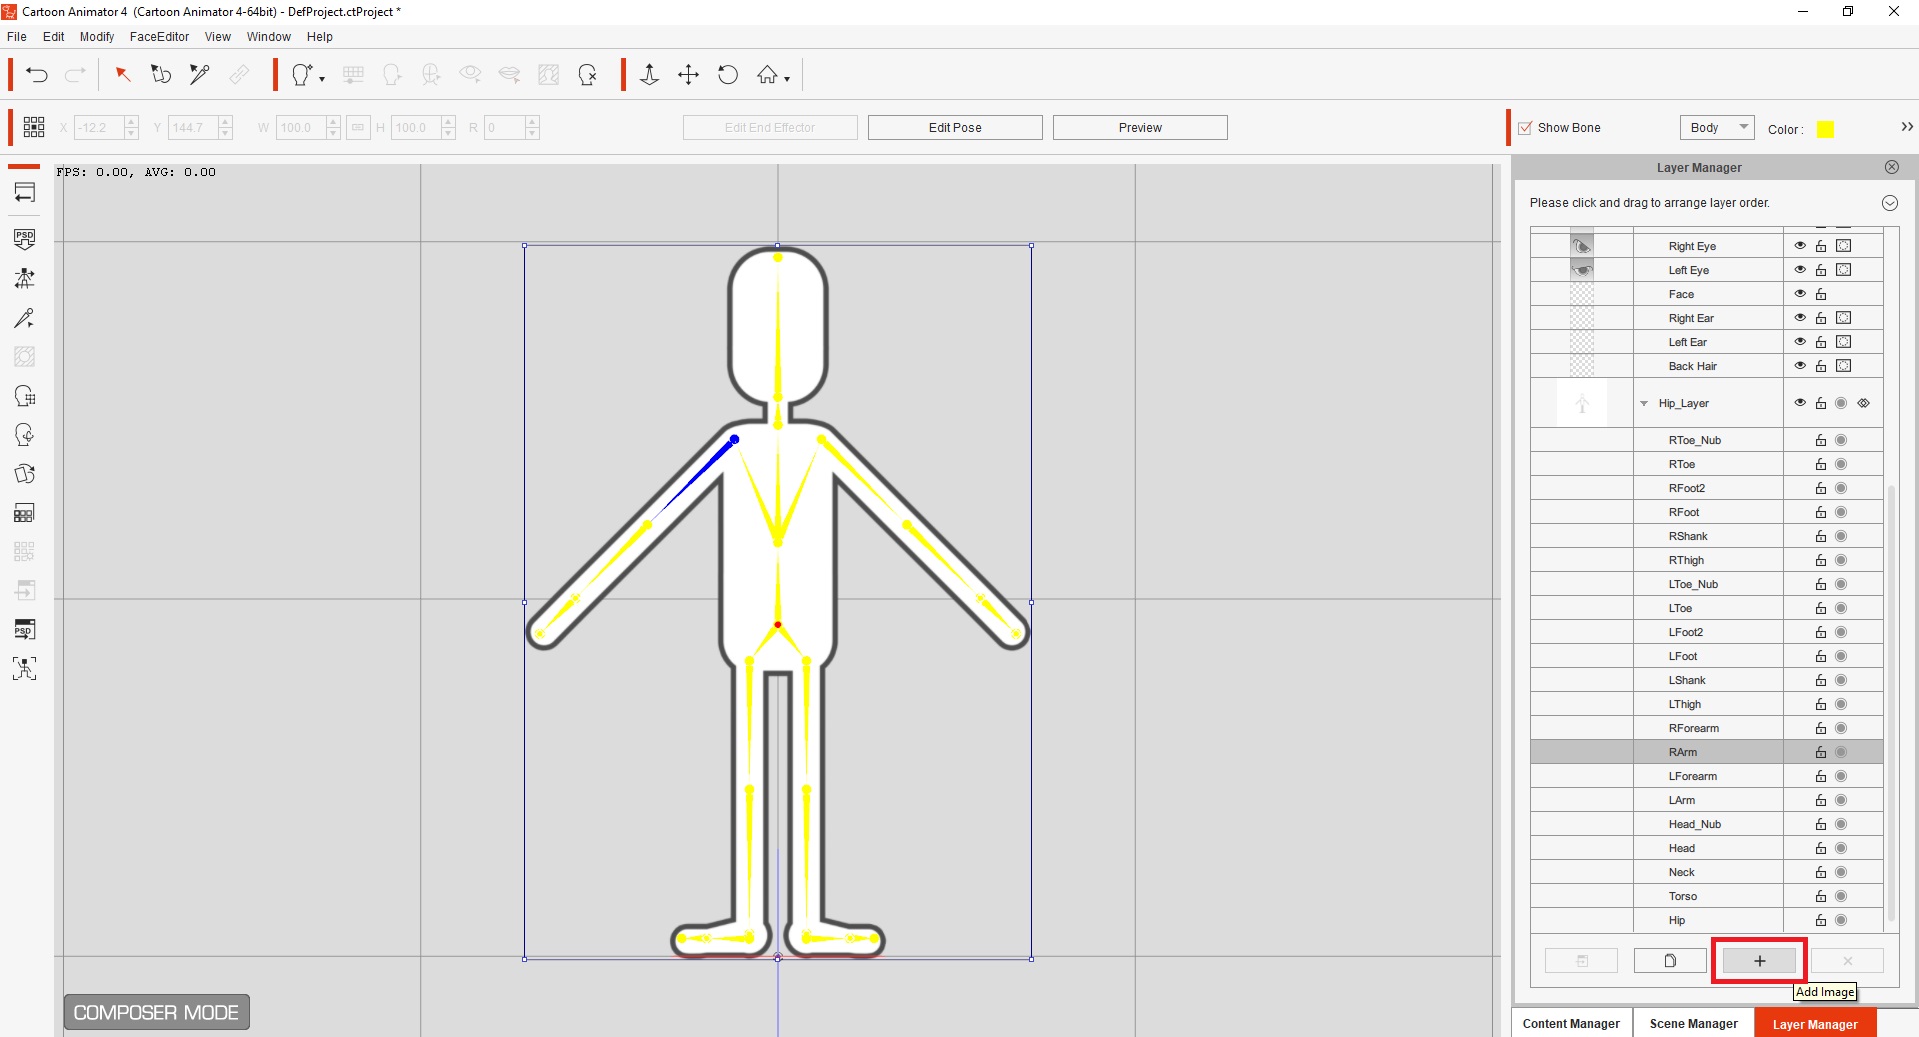Toggle Back Hair layer visibility
This screenshot has width=1919, height=1037.
(1800, 366)
